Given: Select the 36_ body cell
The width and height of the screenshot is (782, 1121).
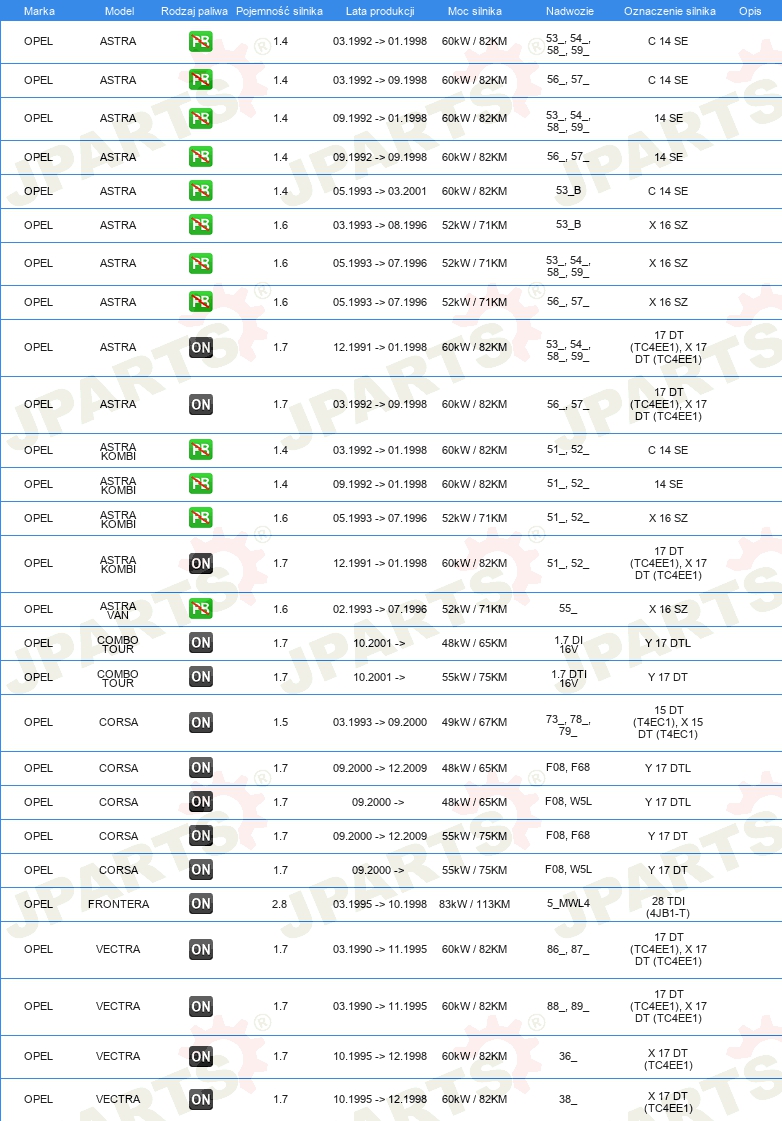Looking at the screenshot, I should click(568, 1057).
